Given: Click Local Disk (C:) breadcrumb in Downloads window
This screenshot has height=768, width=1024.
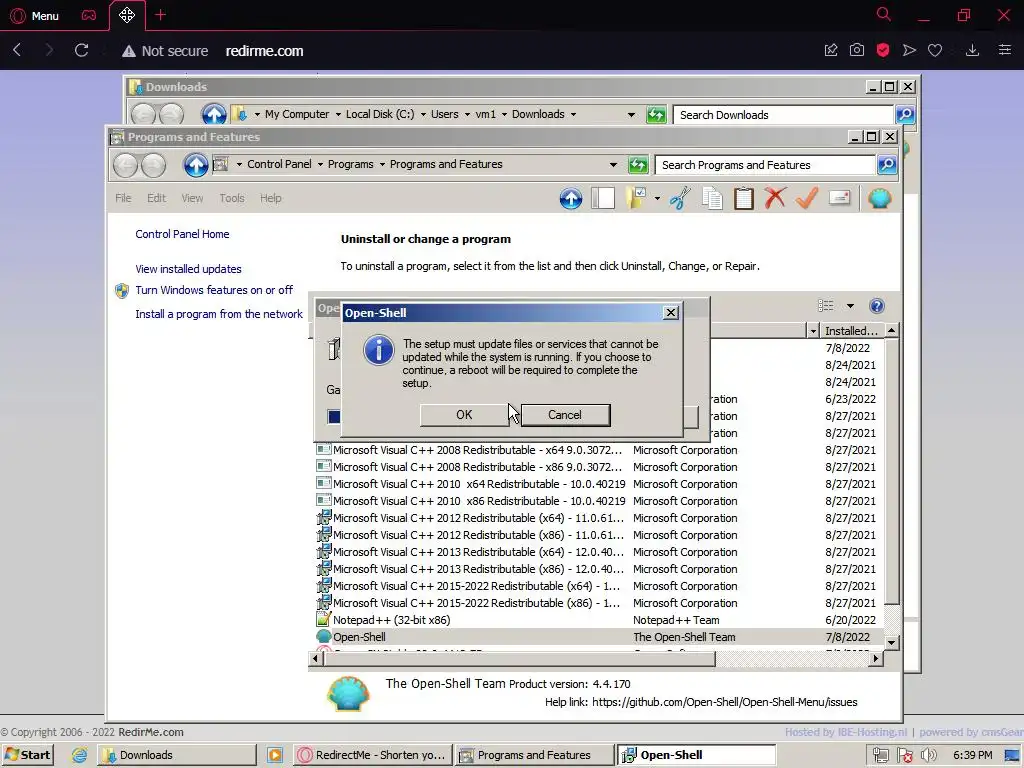Looking at the screenshot, I should [x=380, y=114].
